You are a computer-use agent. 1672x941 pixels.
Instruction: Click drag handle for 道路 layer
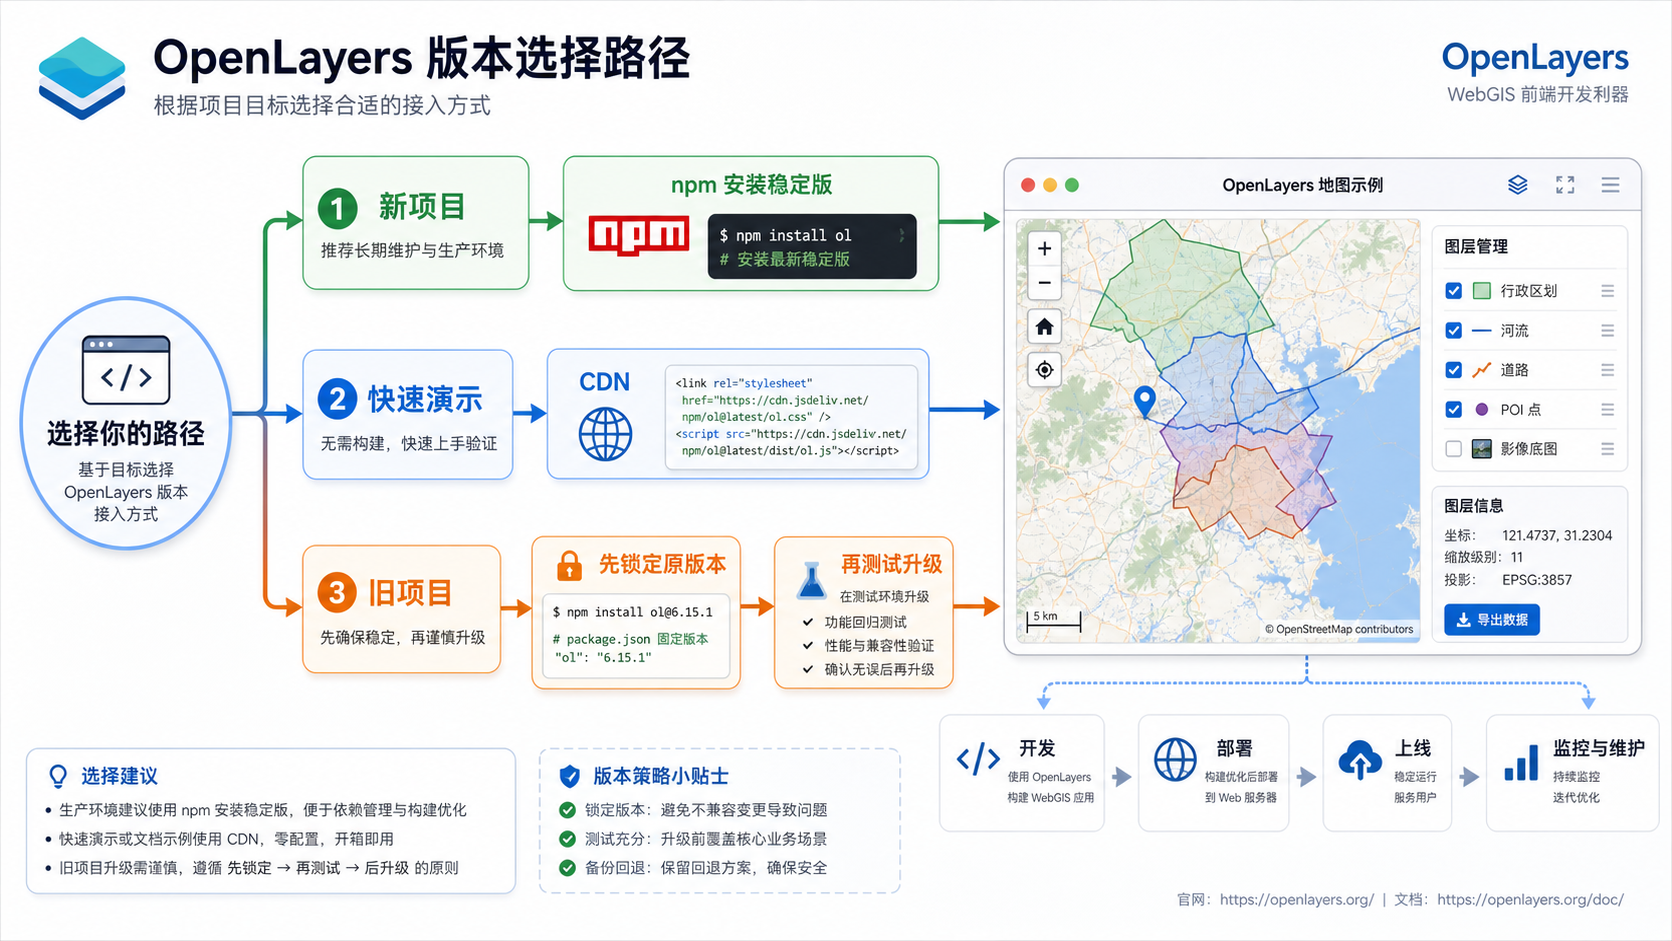pos(1607,370)
